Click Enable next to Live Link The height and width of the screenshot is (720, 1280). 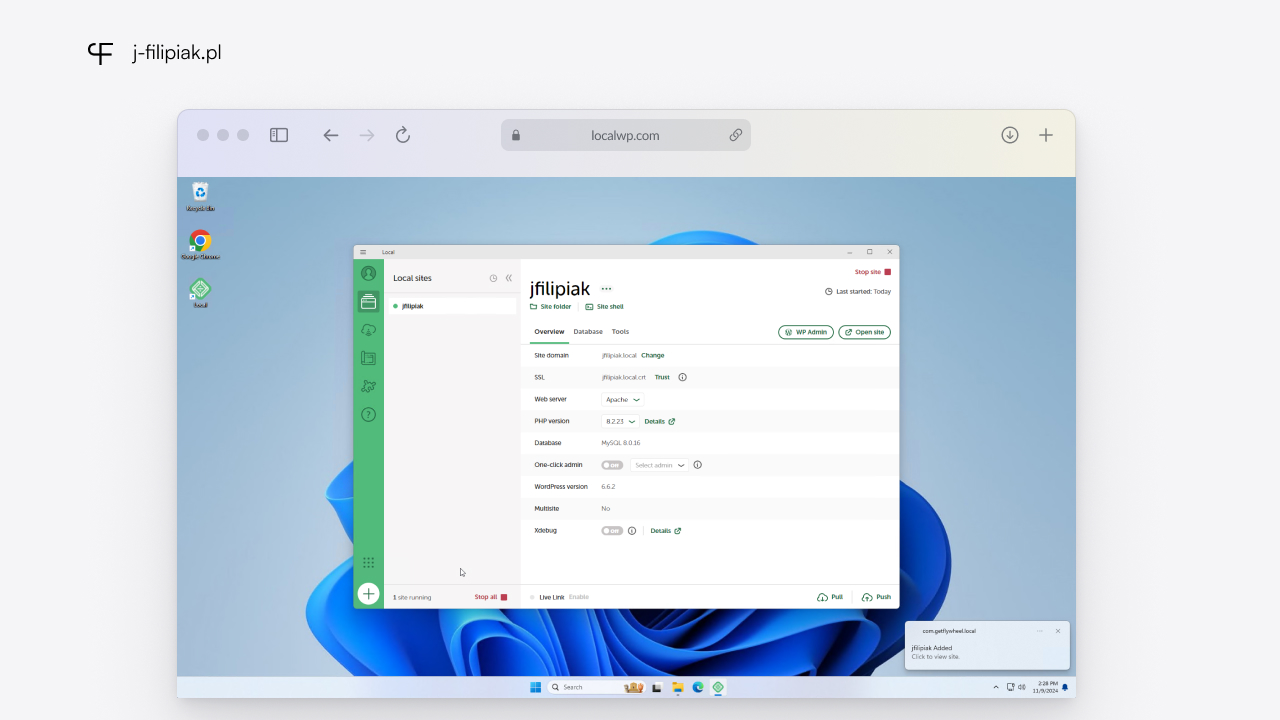(579, 597)
